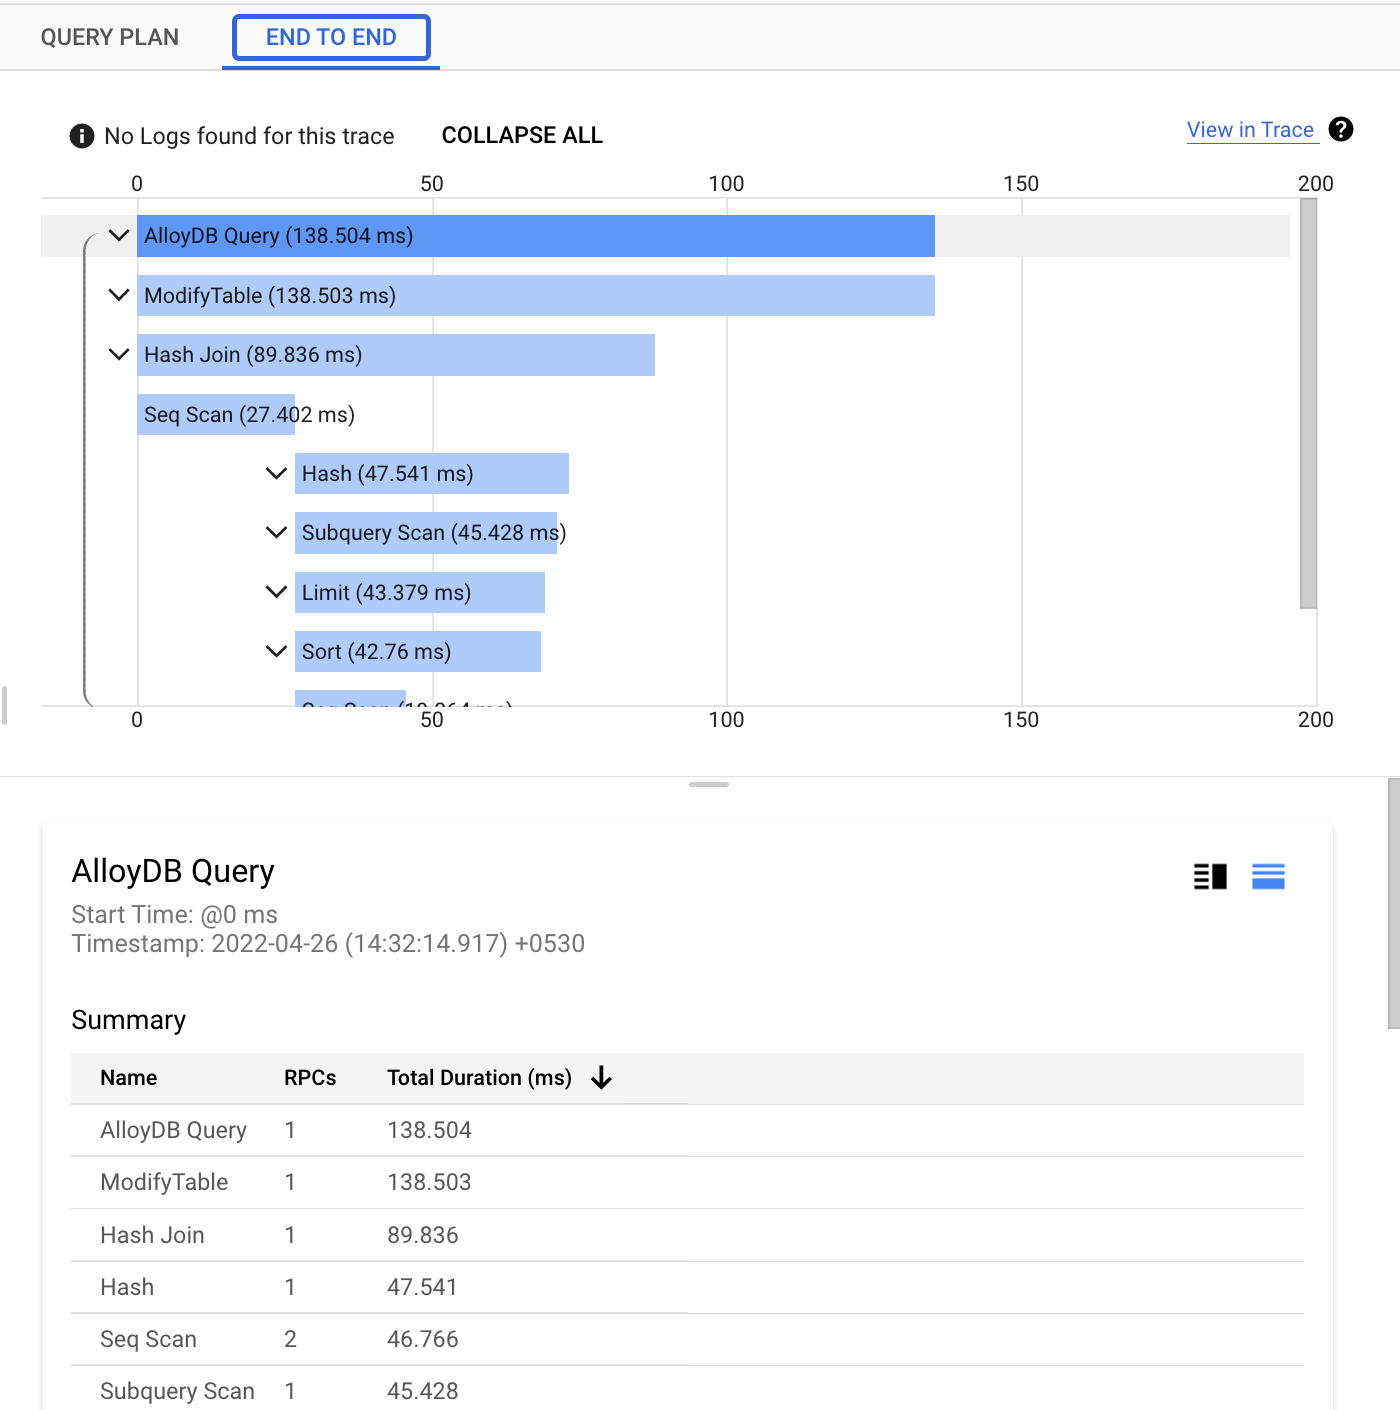Select the Subquery Scan (45.428 ms) bar
This screenshot has width=1400, height=1410.
point(426,533)
